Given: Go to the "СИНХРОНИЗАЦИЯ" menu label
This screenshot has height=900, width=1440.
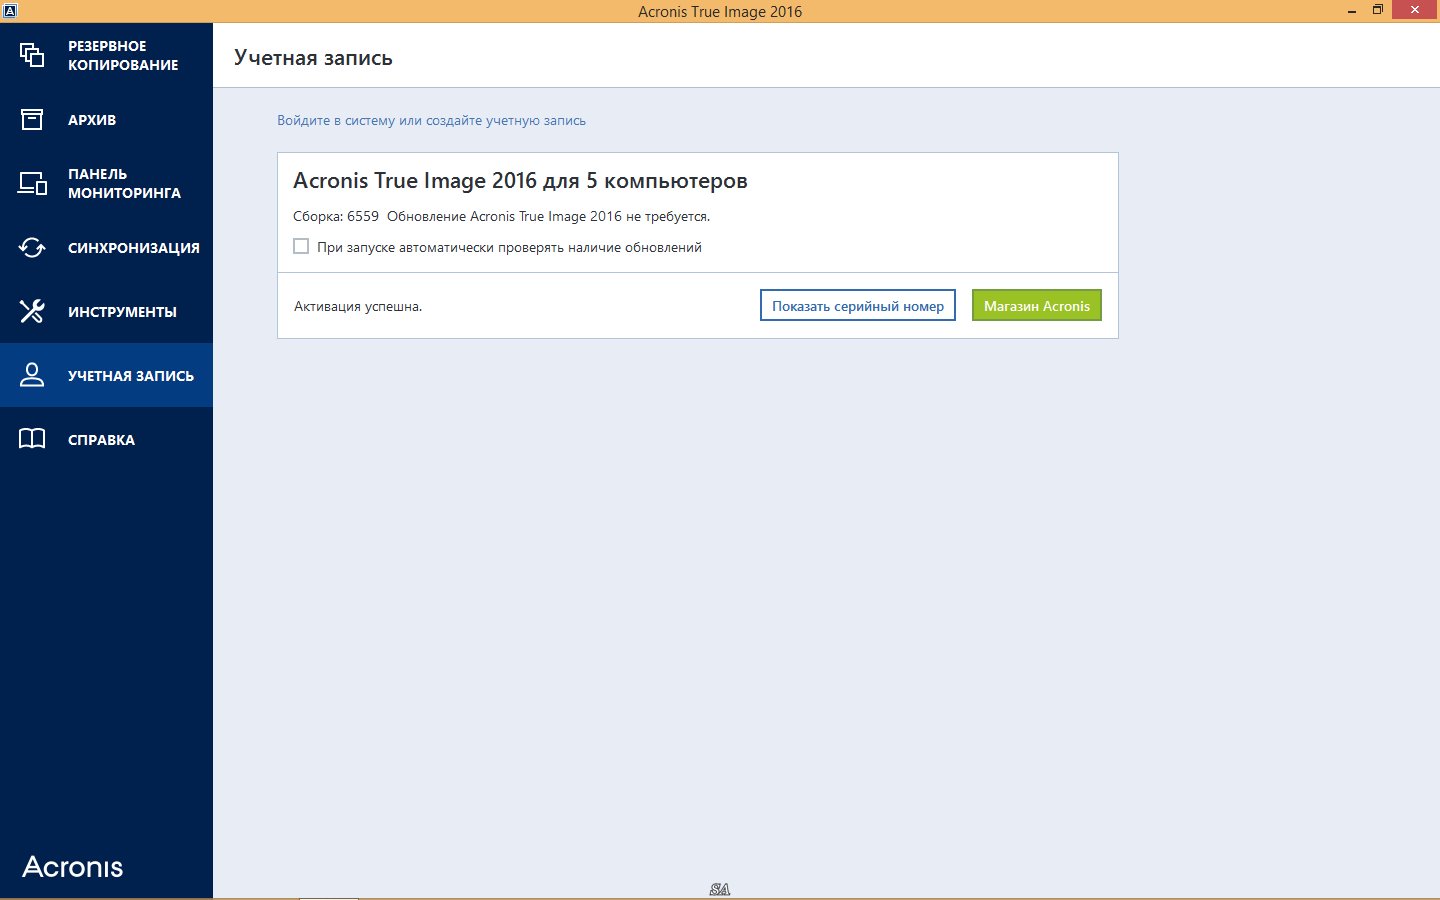Looking at the screenshot, I should (x=133, y=248).
